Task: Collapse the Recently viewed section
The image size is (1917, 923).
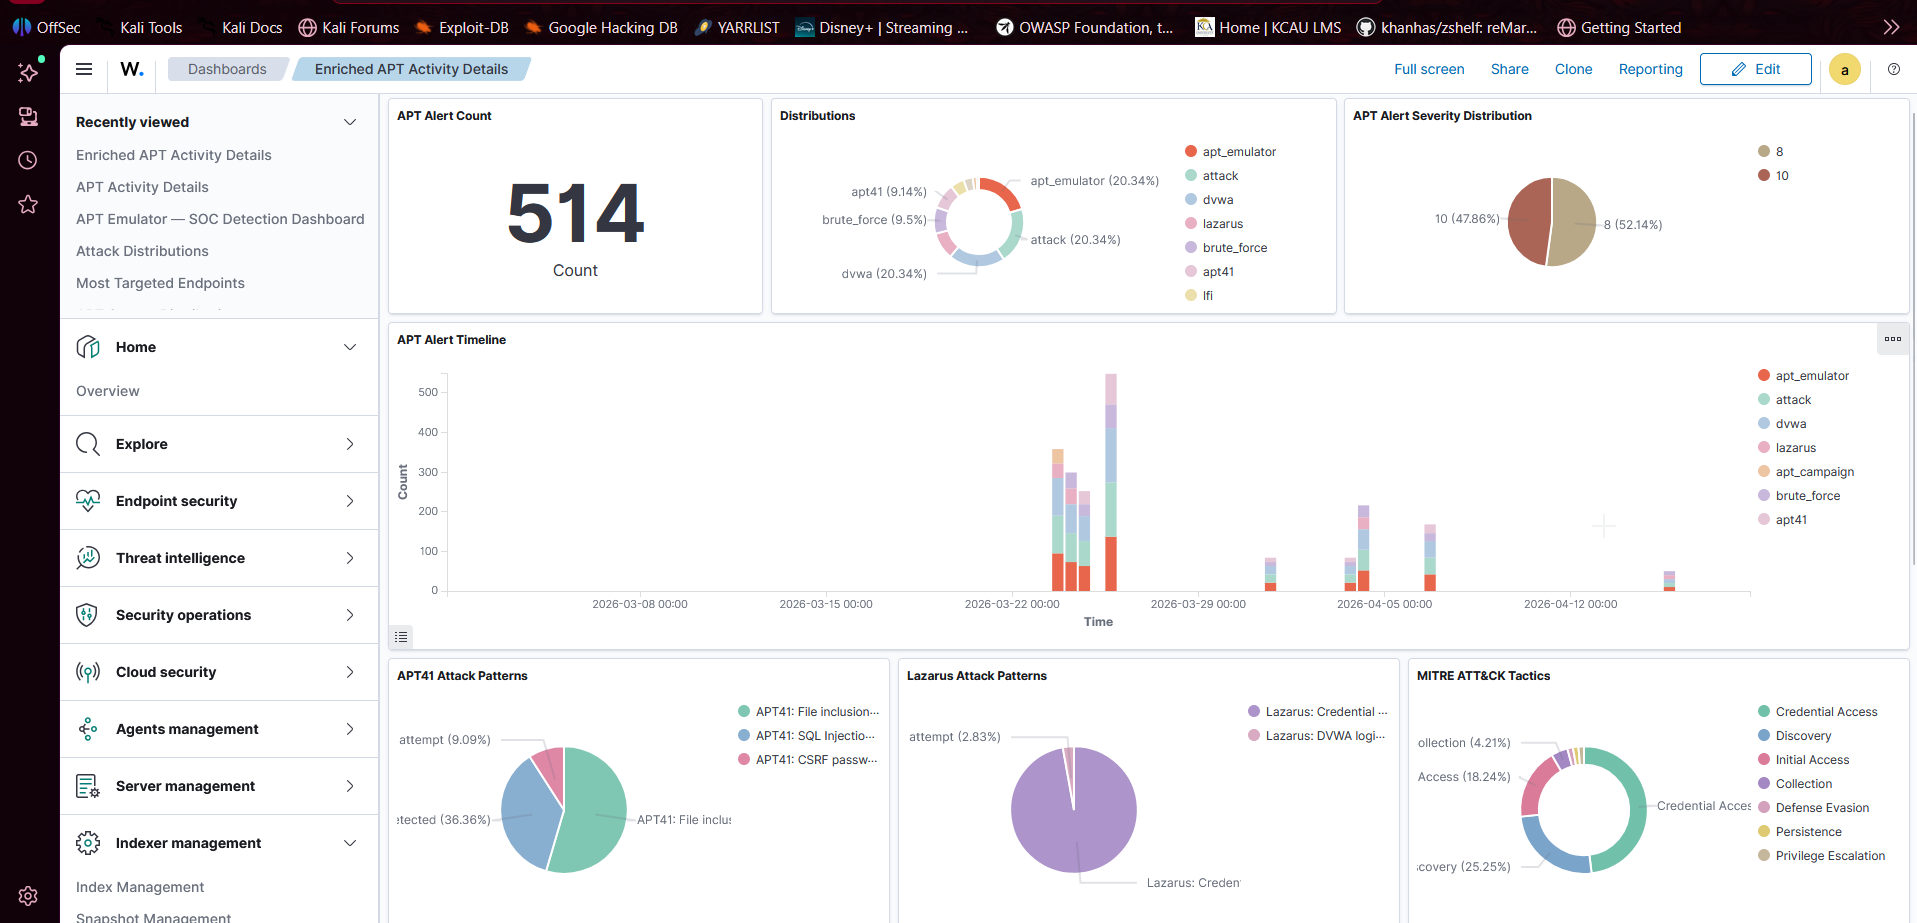Action: tap(350, 122)
